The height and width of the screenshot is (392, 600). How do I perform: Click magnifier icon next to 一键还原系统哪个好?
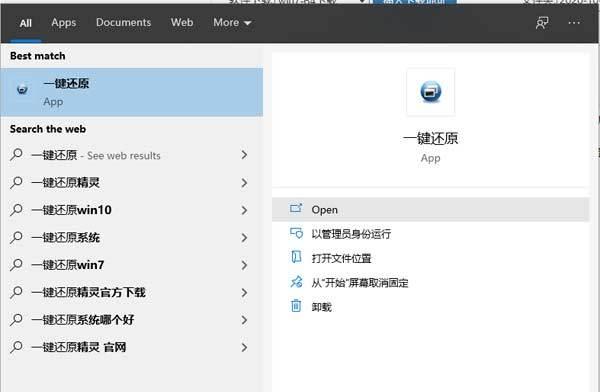(16, 319)
